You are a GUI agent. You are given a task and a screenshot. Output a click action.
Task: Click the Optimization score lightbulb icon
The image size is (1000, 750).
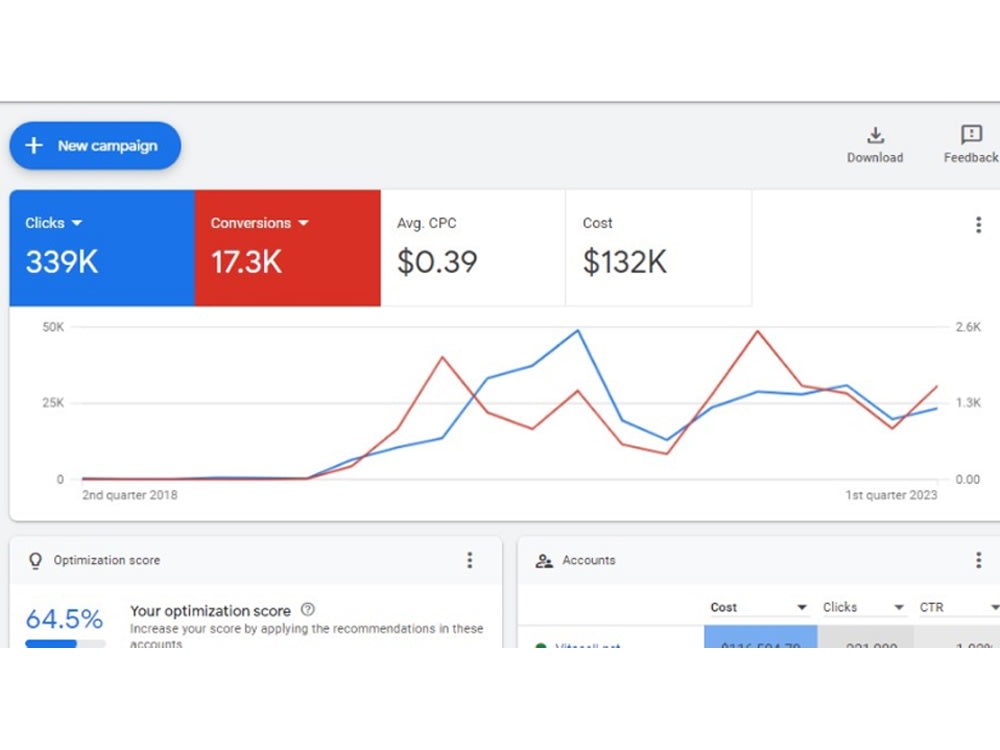(x=36, y=561)
